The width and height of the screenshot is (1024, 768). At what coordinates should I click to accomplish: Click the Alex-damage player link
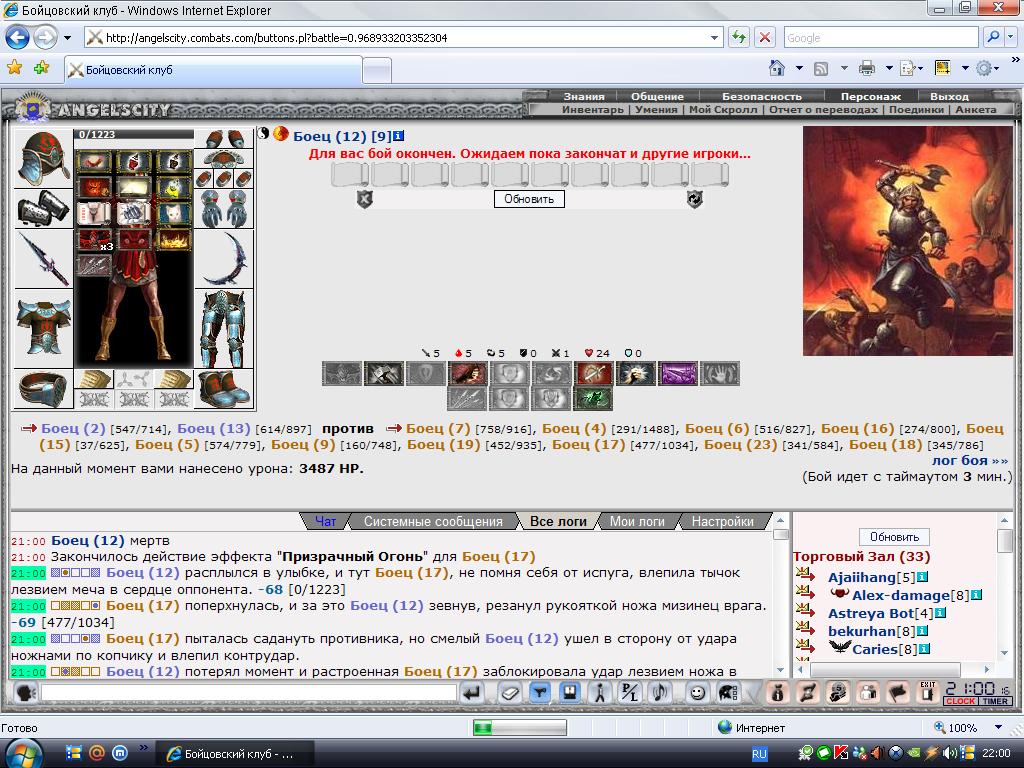click(x=901, y=595)
